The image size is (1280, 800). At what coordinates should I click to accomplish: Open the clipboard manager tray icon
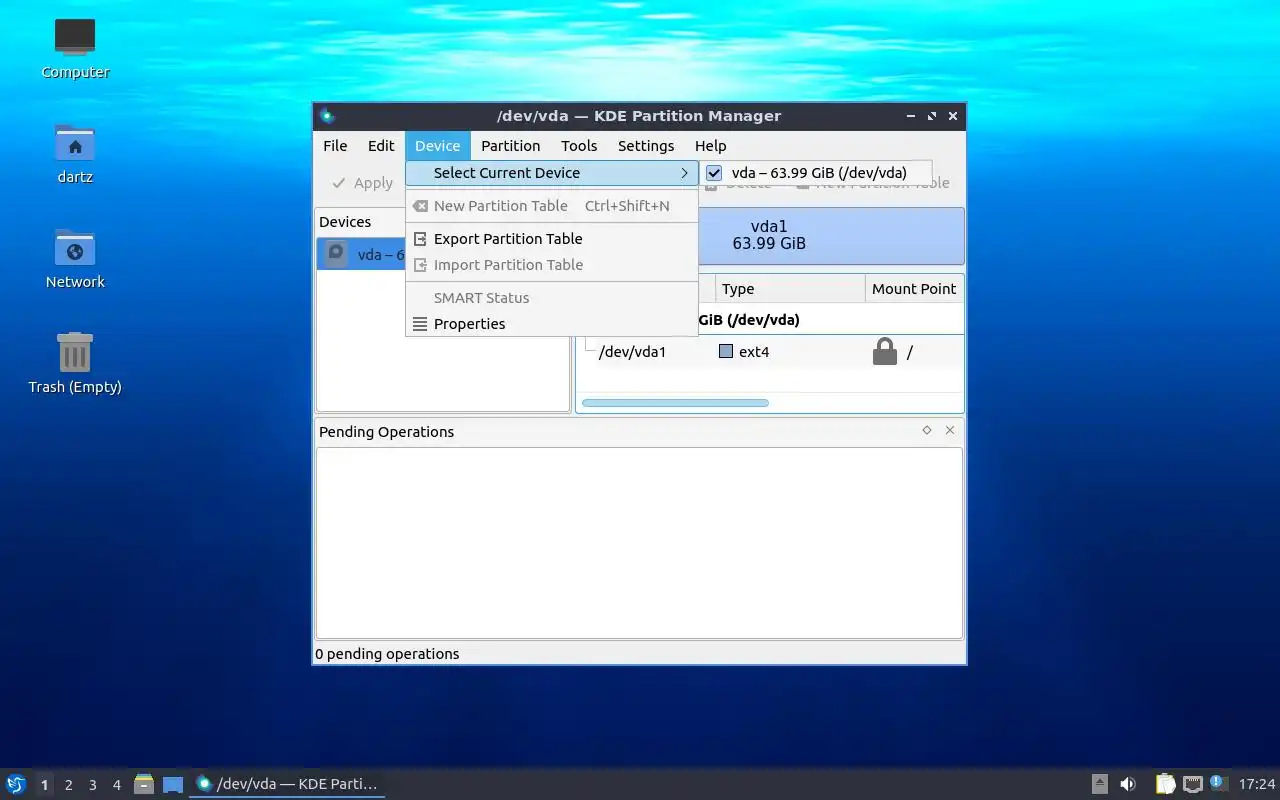tap(1166, 784)
